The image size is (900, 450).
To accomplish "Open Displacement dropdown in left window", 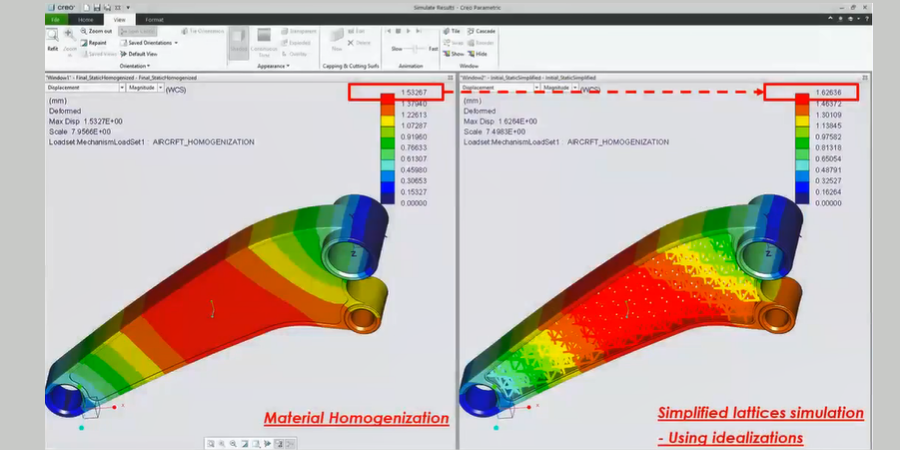I will [x=84, y=88].
